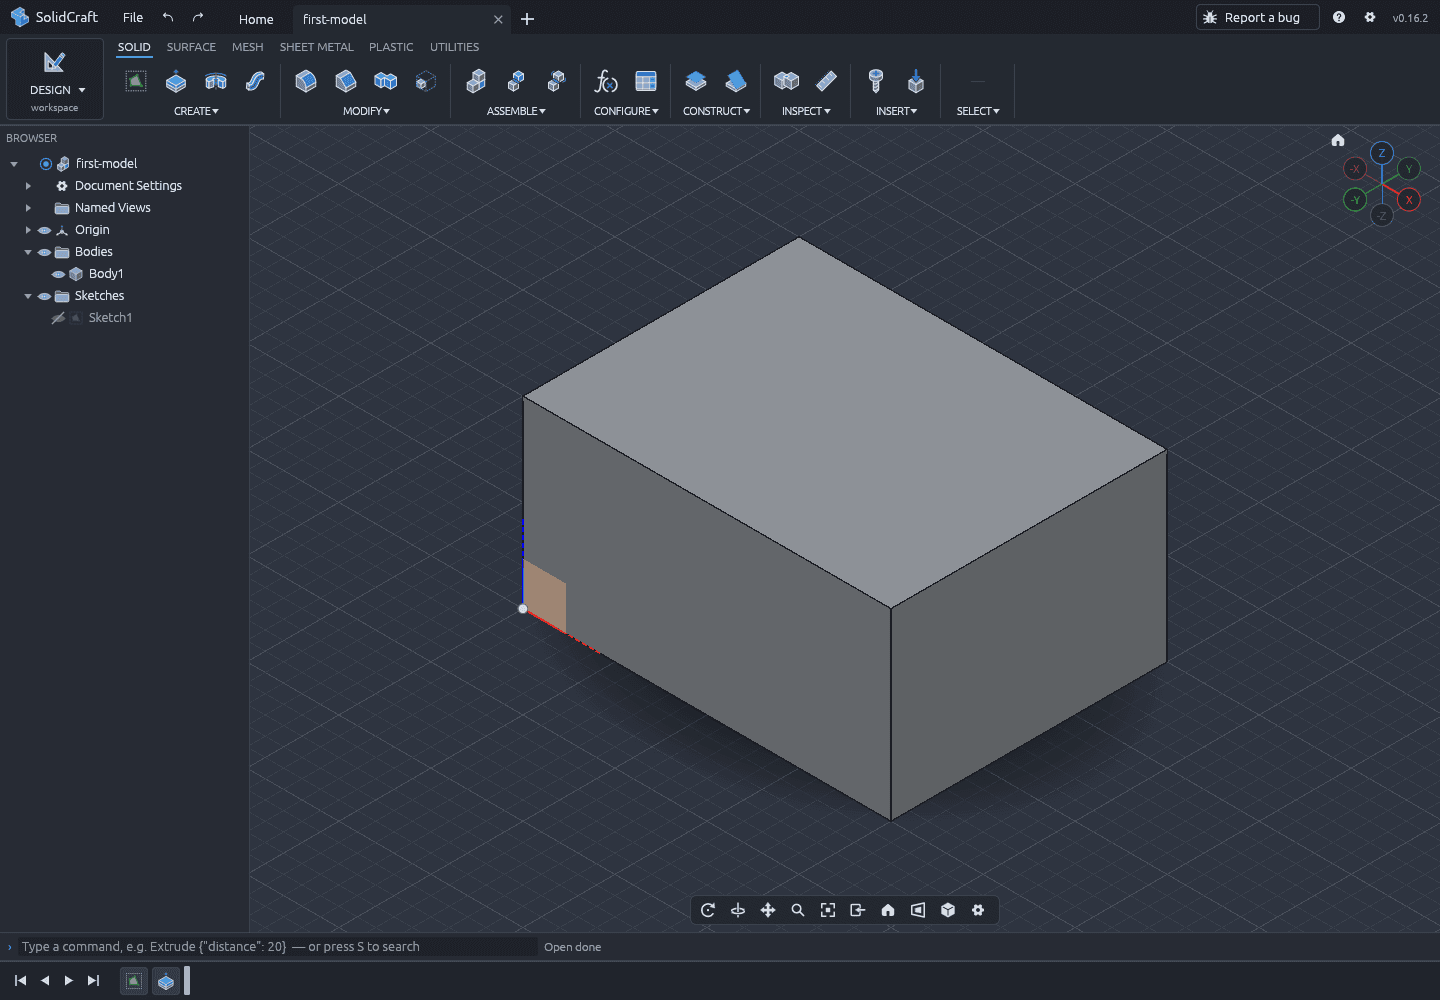The image size is (1440, 1000).
Task: Select the pan tool in the navigation bar
Action: click(768, 910)
